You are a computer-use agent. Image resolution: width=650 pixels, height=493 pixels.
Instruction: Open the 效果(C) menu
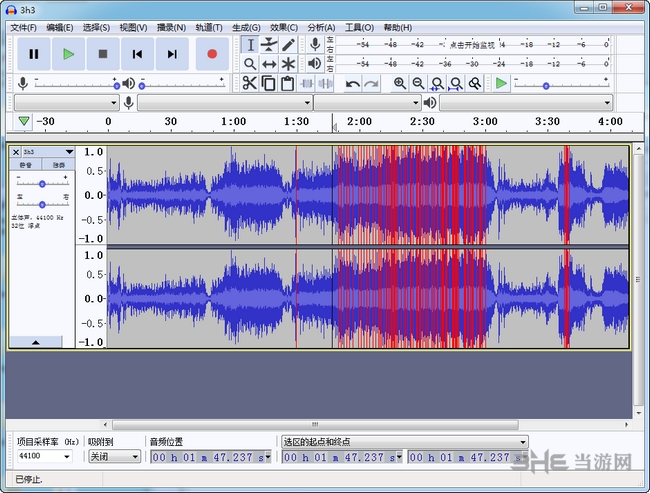pyautogui.click(x=284, y=28)
